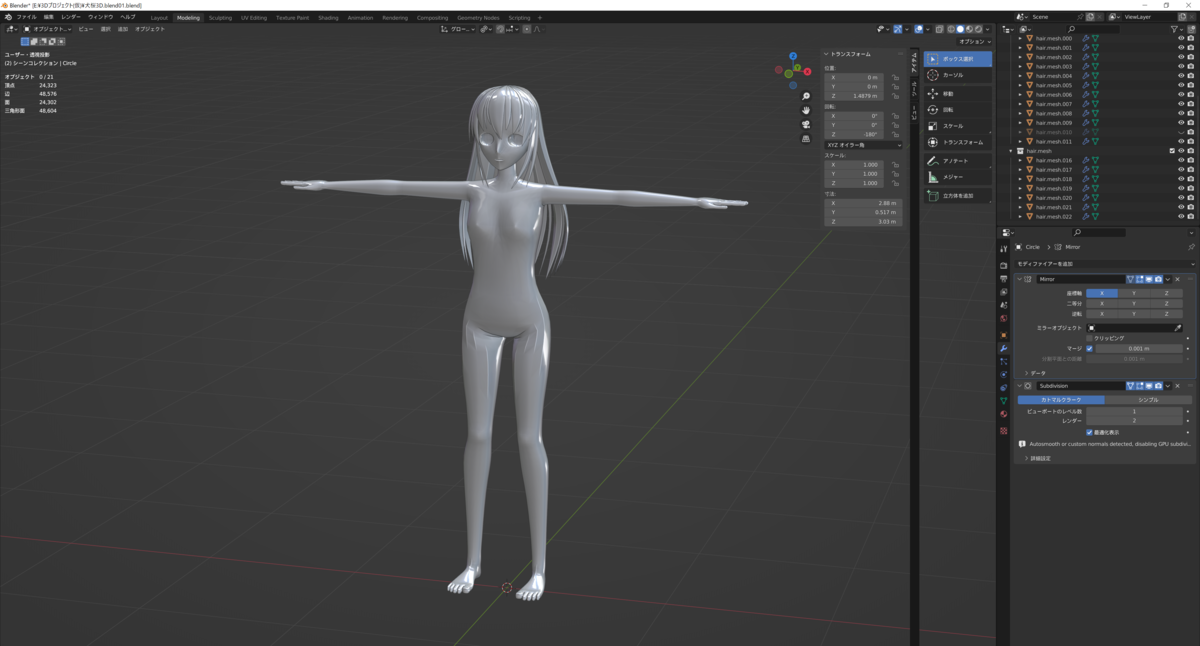Click the ビューポートのレベル数 value field

click(1134, 411)
